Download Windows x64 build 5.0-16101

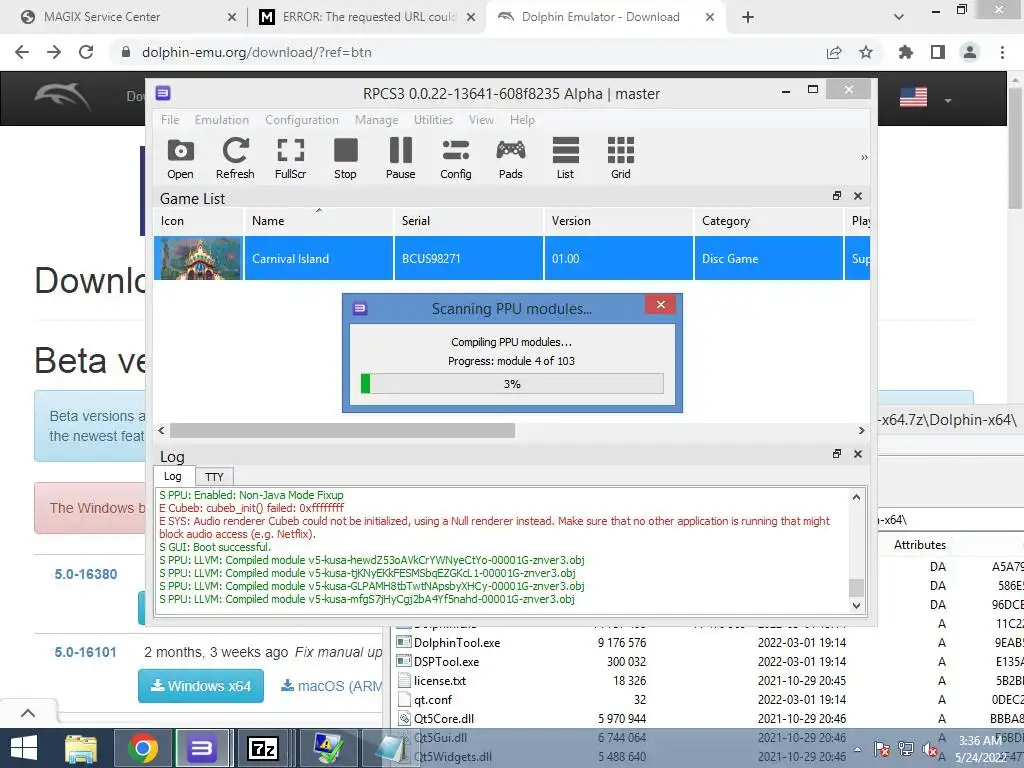[x=200, y=686]
